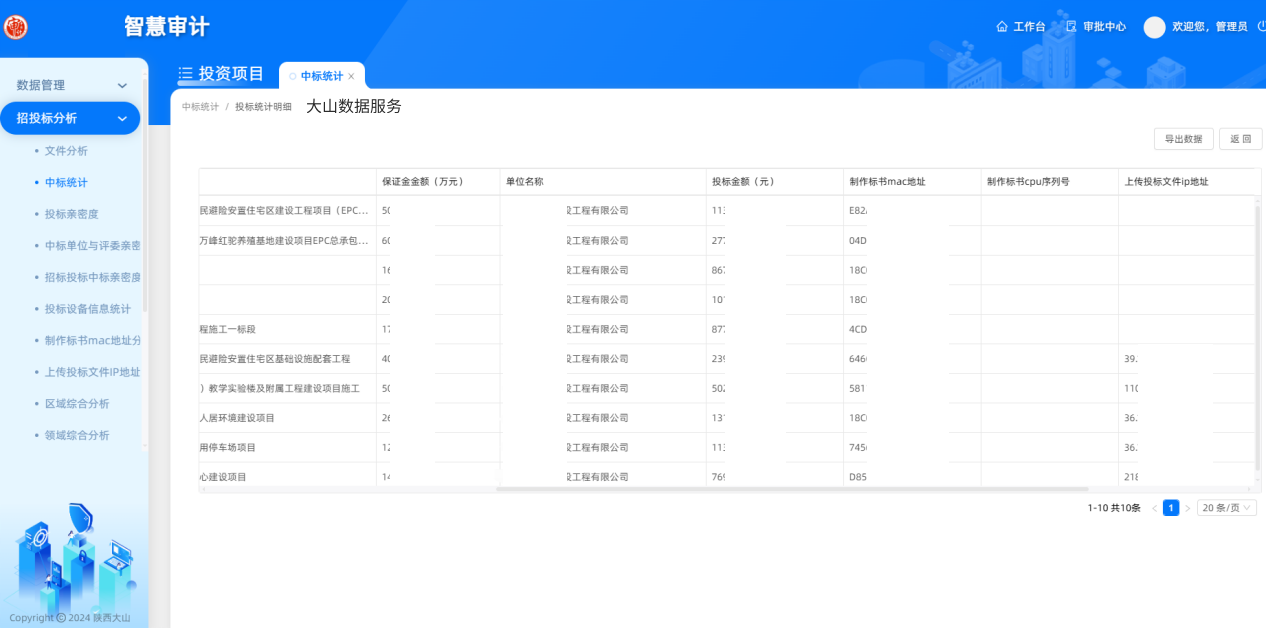Open 招标投标中标亲密度 menu item
1266x628 pixels.
tap(92, 277)
